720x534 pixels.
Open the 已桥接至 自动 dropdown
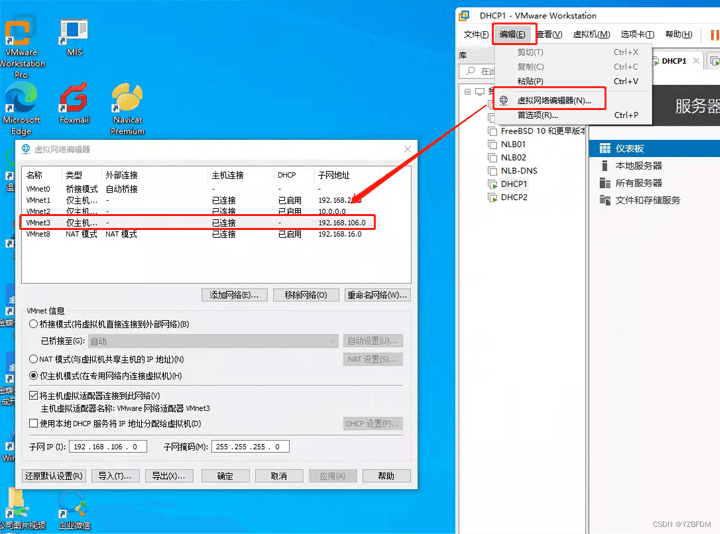(213, 341)
